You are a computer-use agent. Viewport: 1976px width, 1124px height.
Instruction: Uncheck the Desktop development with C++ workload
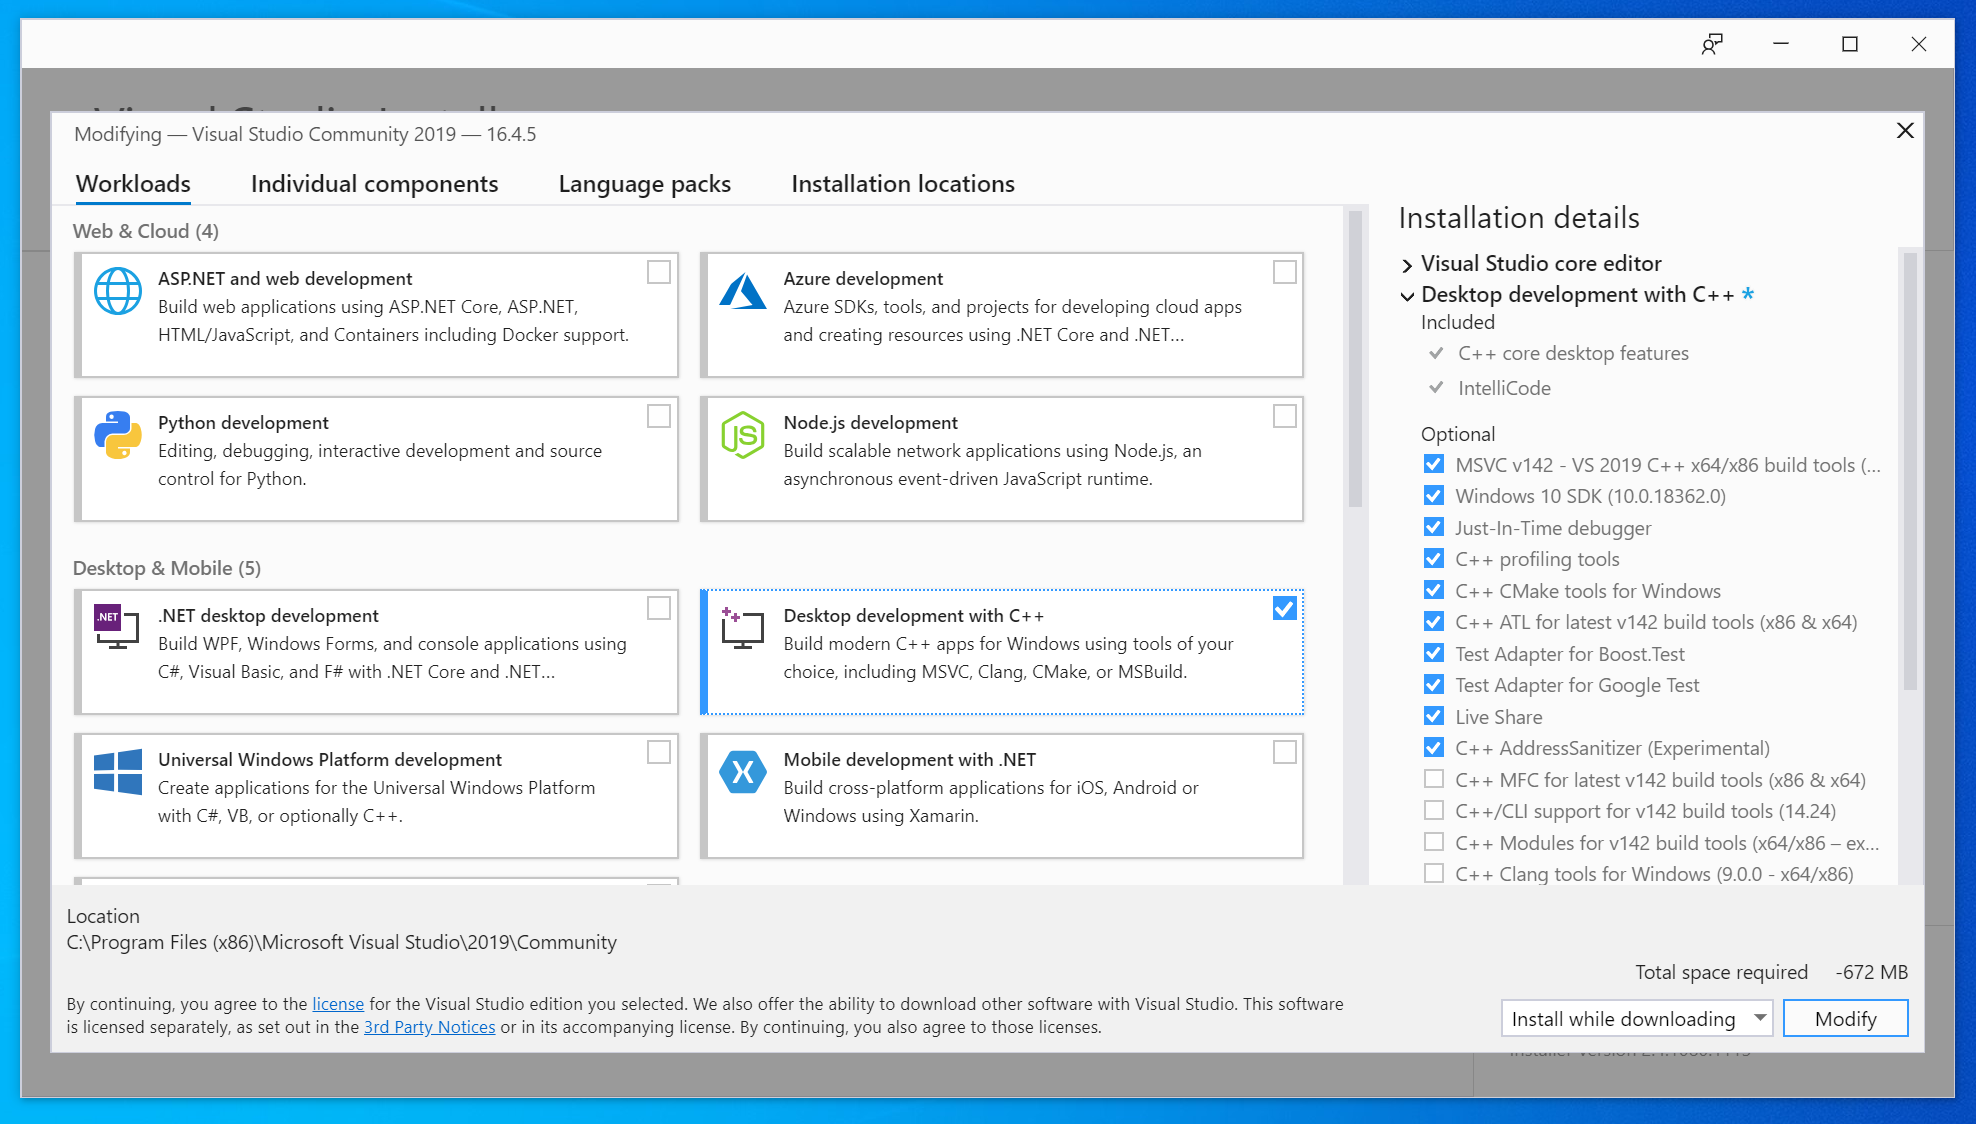click(1284, 608)
